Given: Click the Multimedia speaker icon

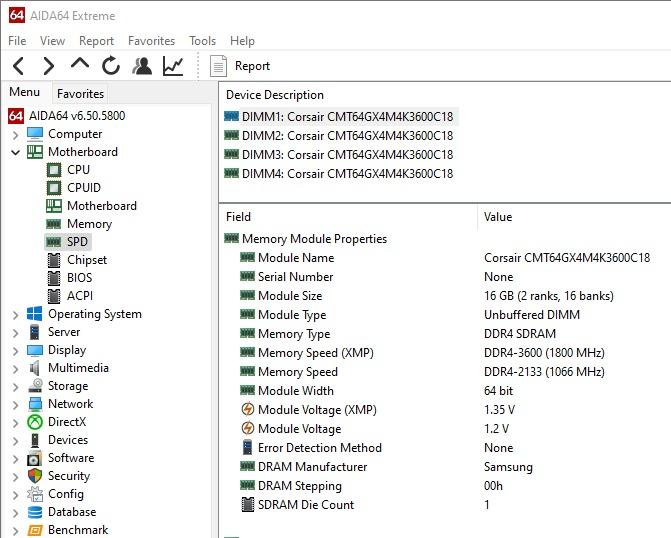Looking at the screenshot, I should pyautogui.click(x=35, y=368).
